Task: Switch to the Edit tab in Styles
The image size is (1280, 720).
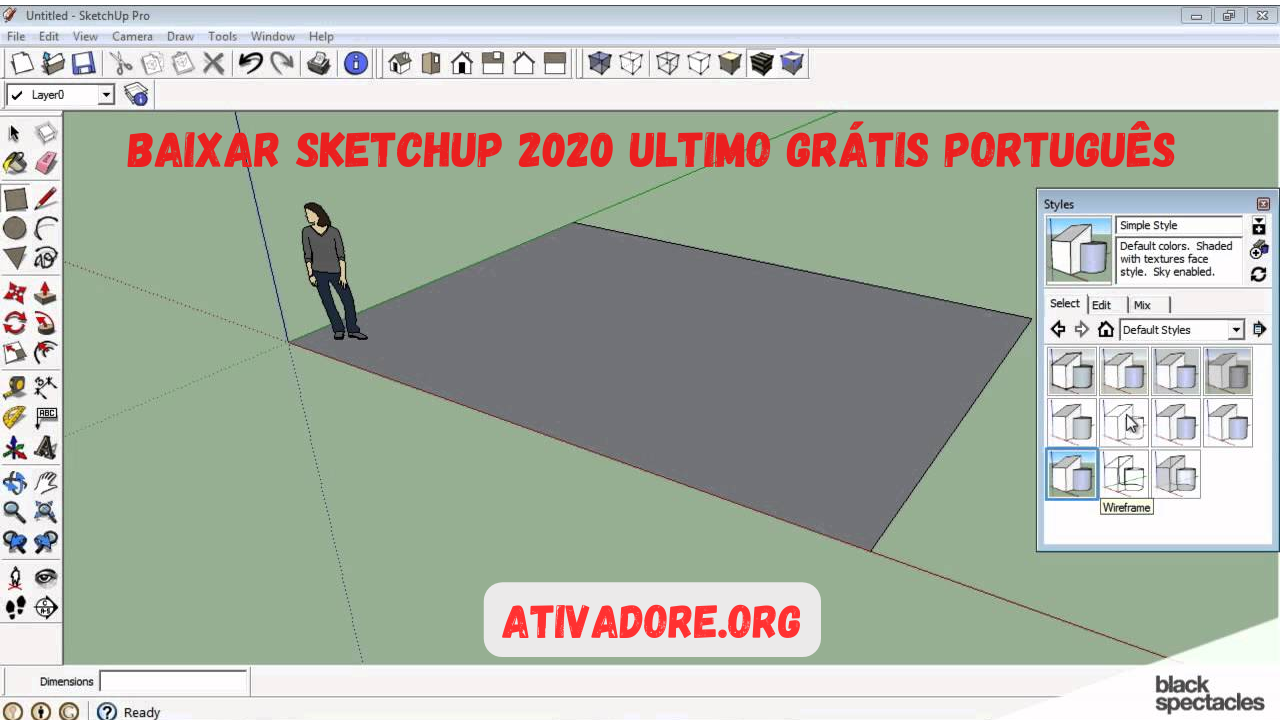Action: [x=1102, y=305]
